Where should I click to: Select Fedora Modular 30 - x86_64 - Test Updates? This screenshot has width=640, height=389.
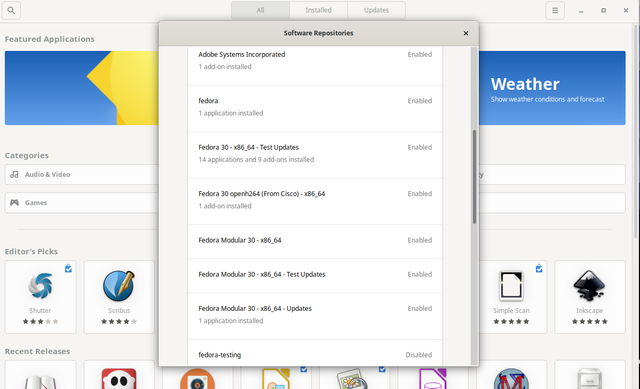[x=315, y=276]
